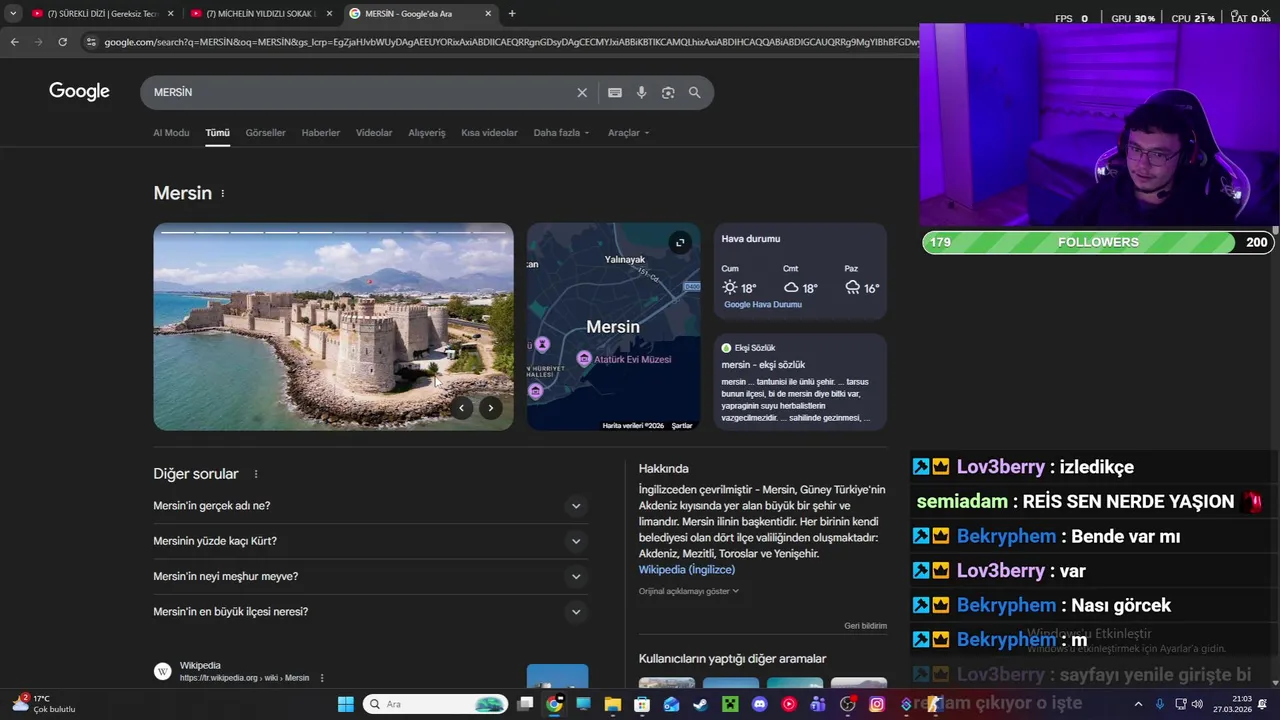Show hidden system tray icons

coord(1138,704)
